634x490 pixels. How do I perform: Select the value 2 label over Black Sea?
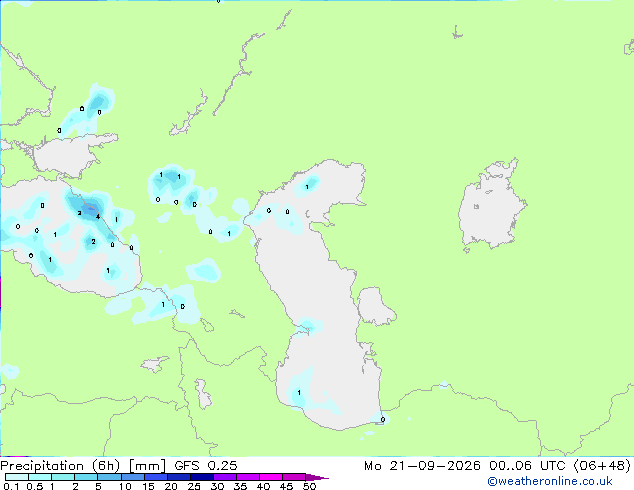pyautogui.click(x=93, y=242)
